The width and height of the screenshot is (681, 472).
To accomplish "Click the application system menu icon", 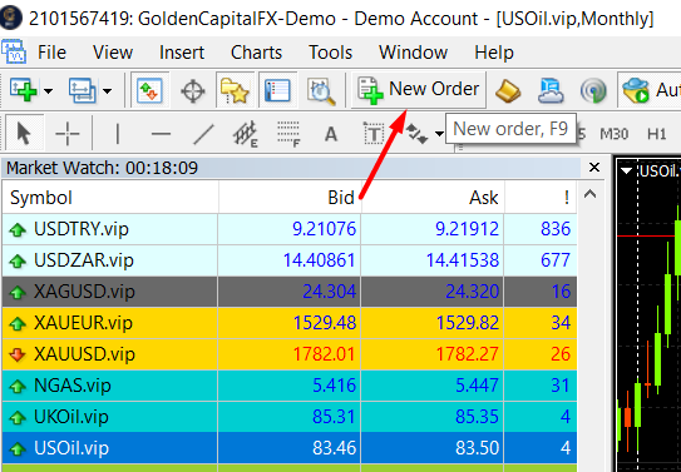I will point(14,52).
